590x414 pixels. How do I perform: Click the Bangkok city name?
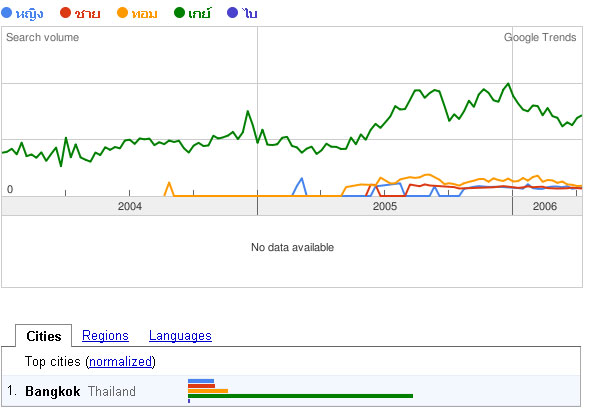click(x=53, y=391)
